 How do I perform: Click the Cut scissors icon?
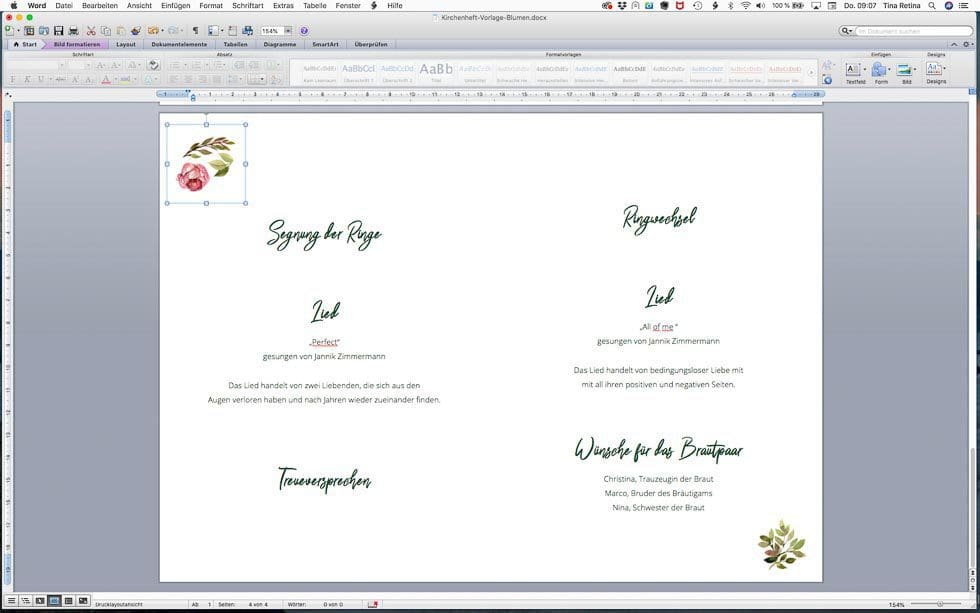(91, 31)
